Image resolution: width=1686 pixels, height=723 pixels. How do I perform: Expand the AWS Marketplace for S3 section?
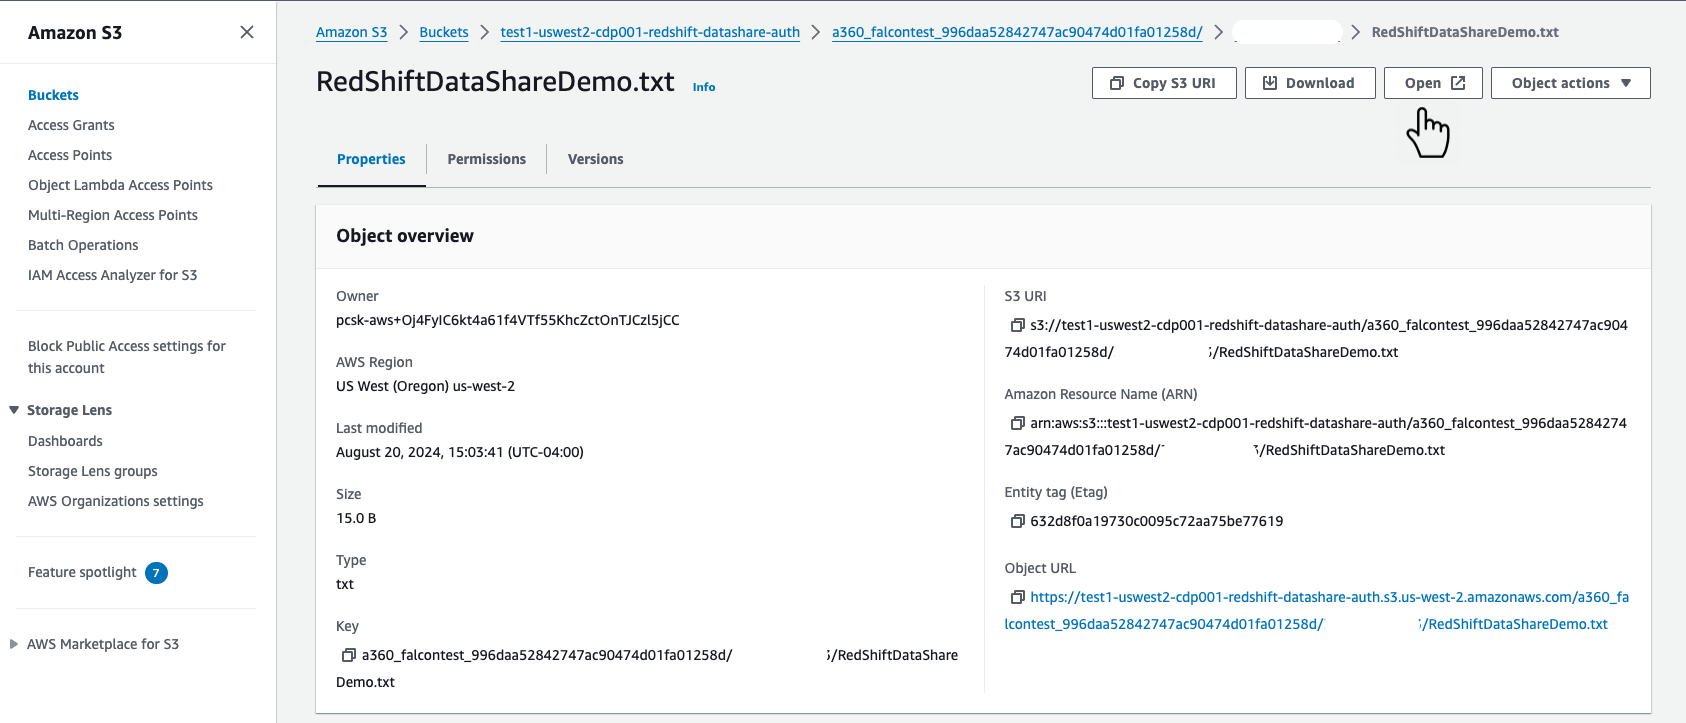click(x=14, y=644)
